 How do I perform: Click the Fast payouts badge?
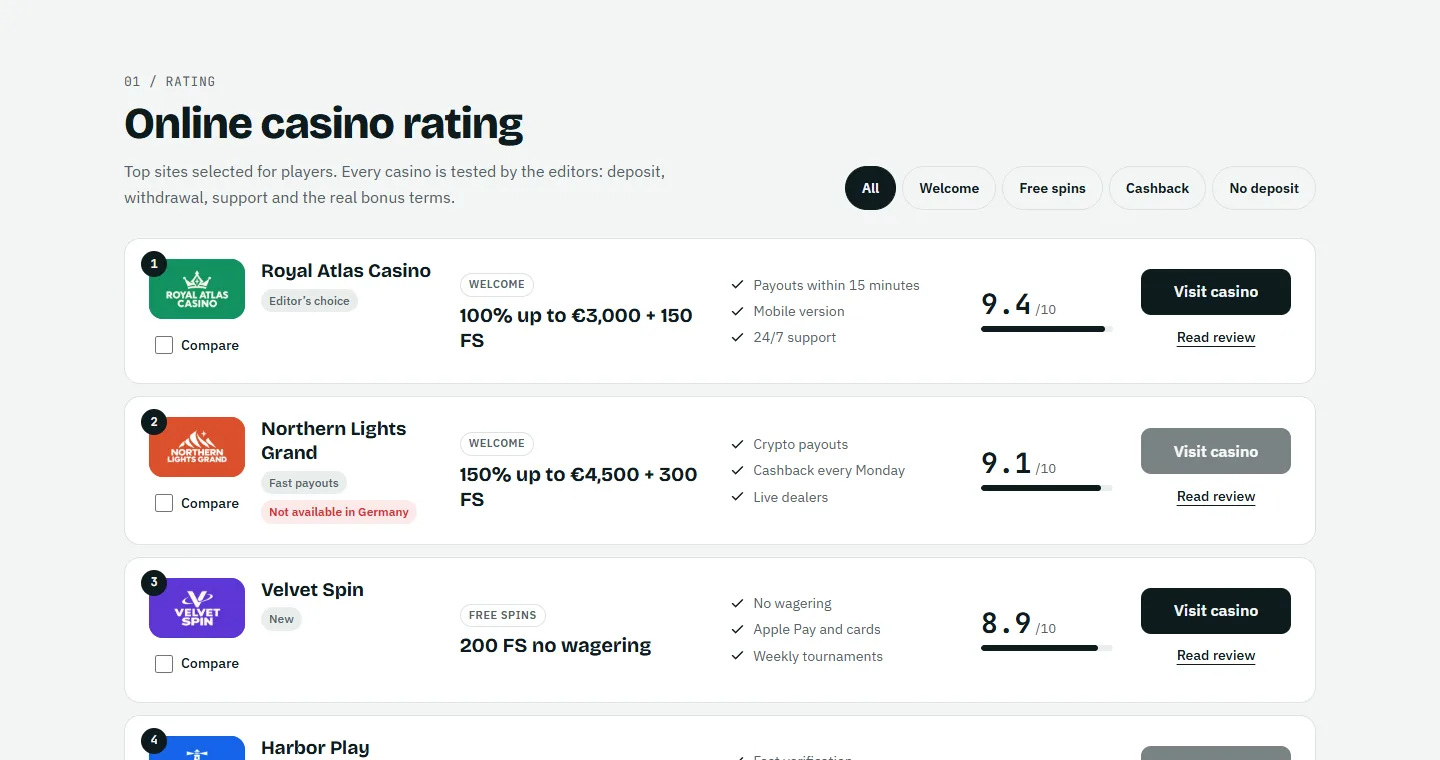(x=304, y=483)
